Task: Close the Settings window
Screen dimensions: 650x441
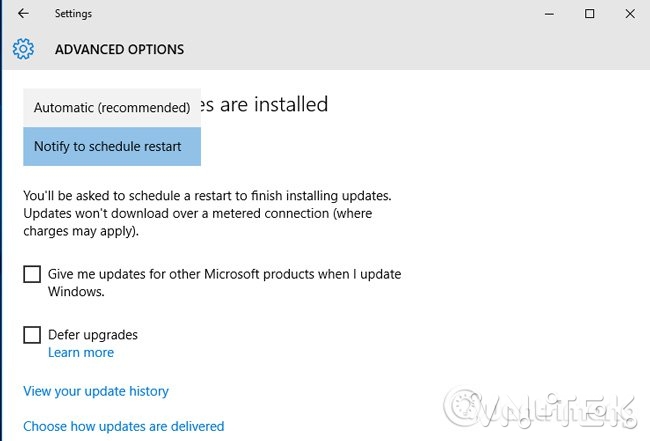Action: pos(630,14)
